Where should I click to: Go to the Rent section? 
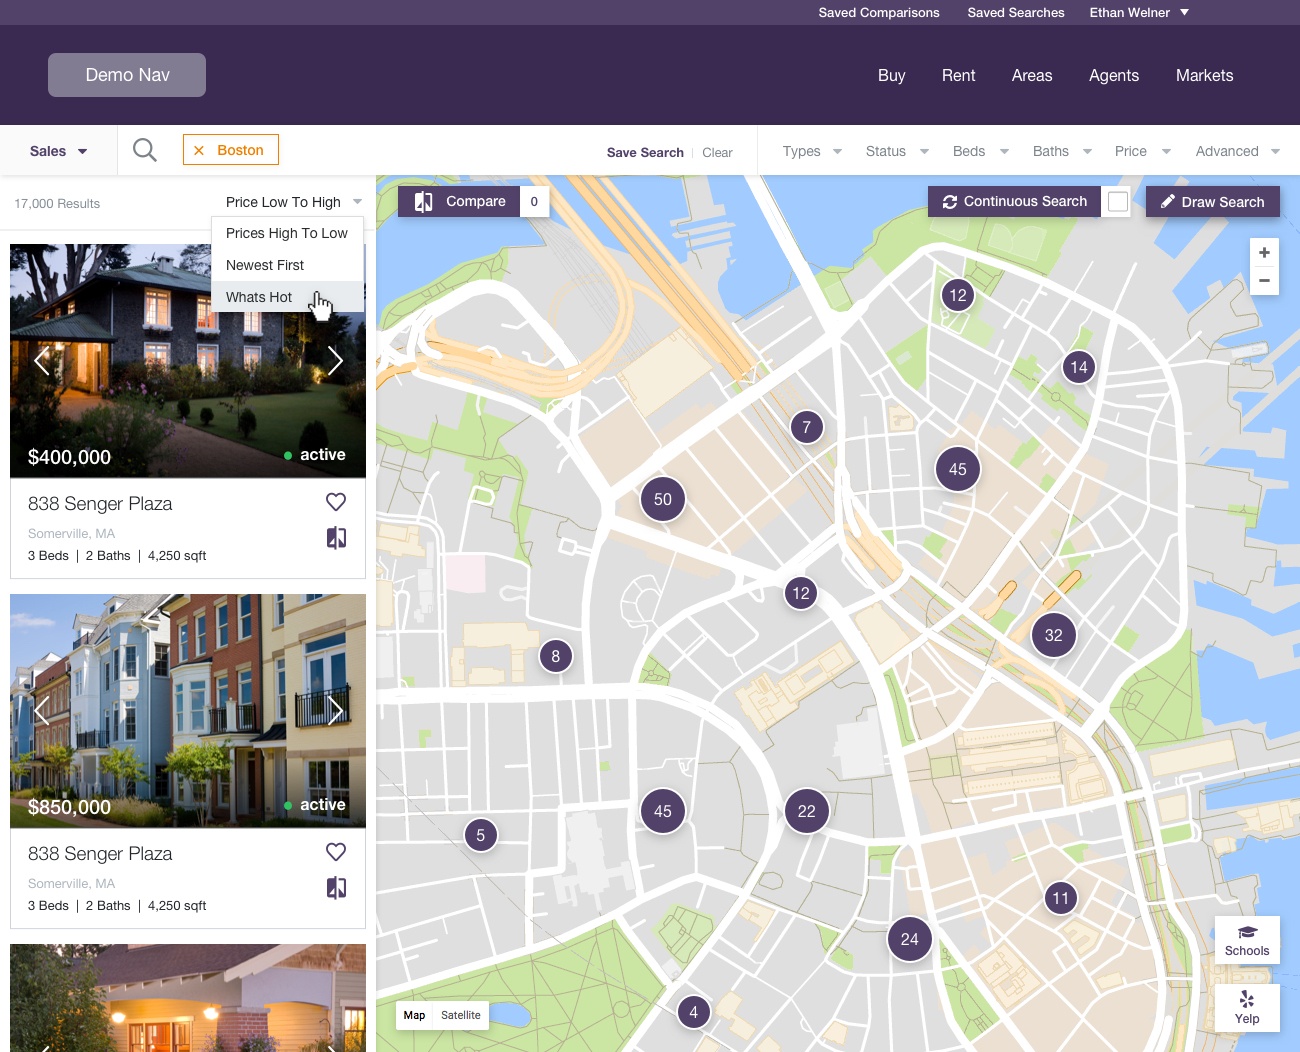click(x=958, y=75)
